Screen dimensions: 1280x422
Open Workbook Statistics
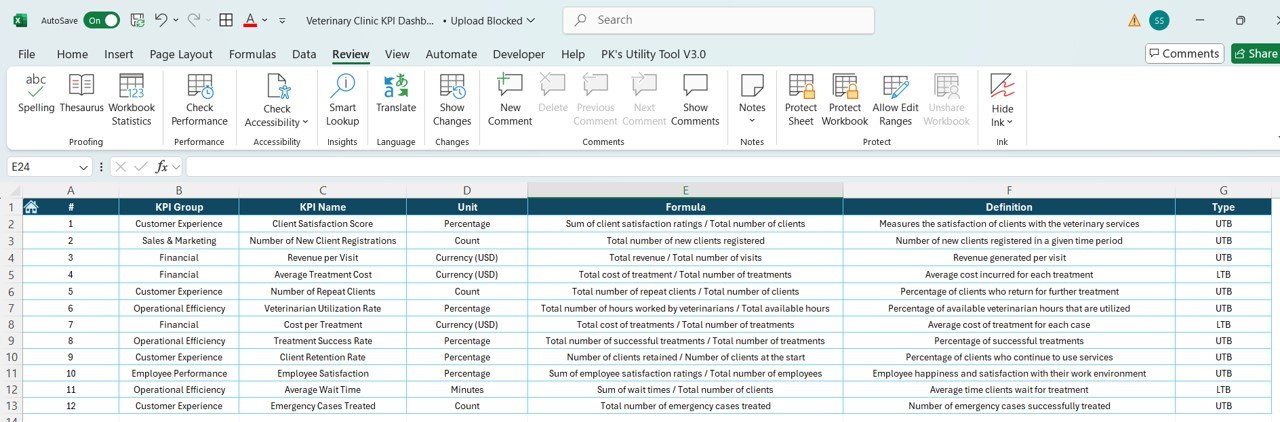tap(131, 98)
